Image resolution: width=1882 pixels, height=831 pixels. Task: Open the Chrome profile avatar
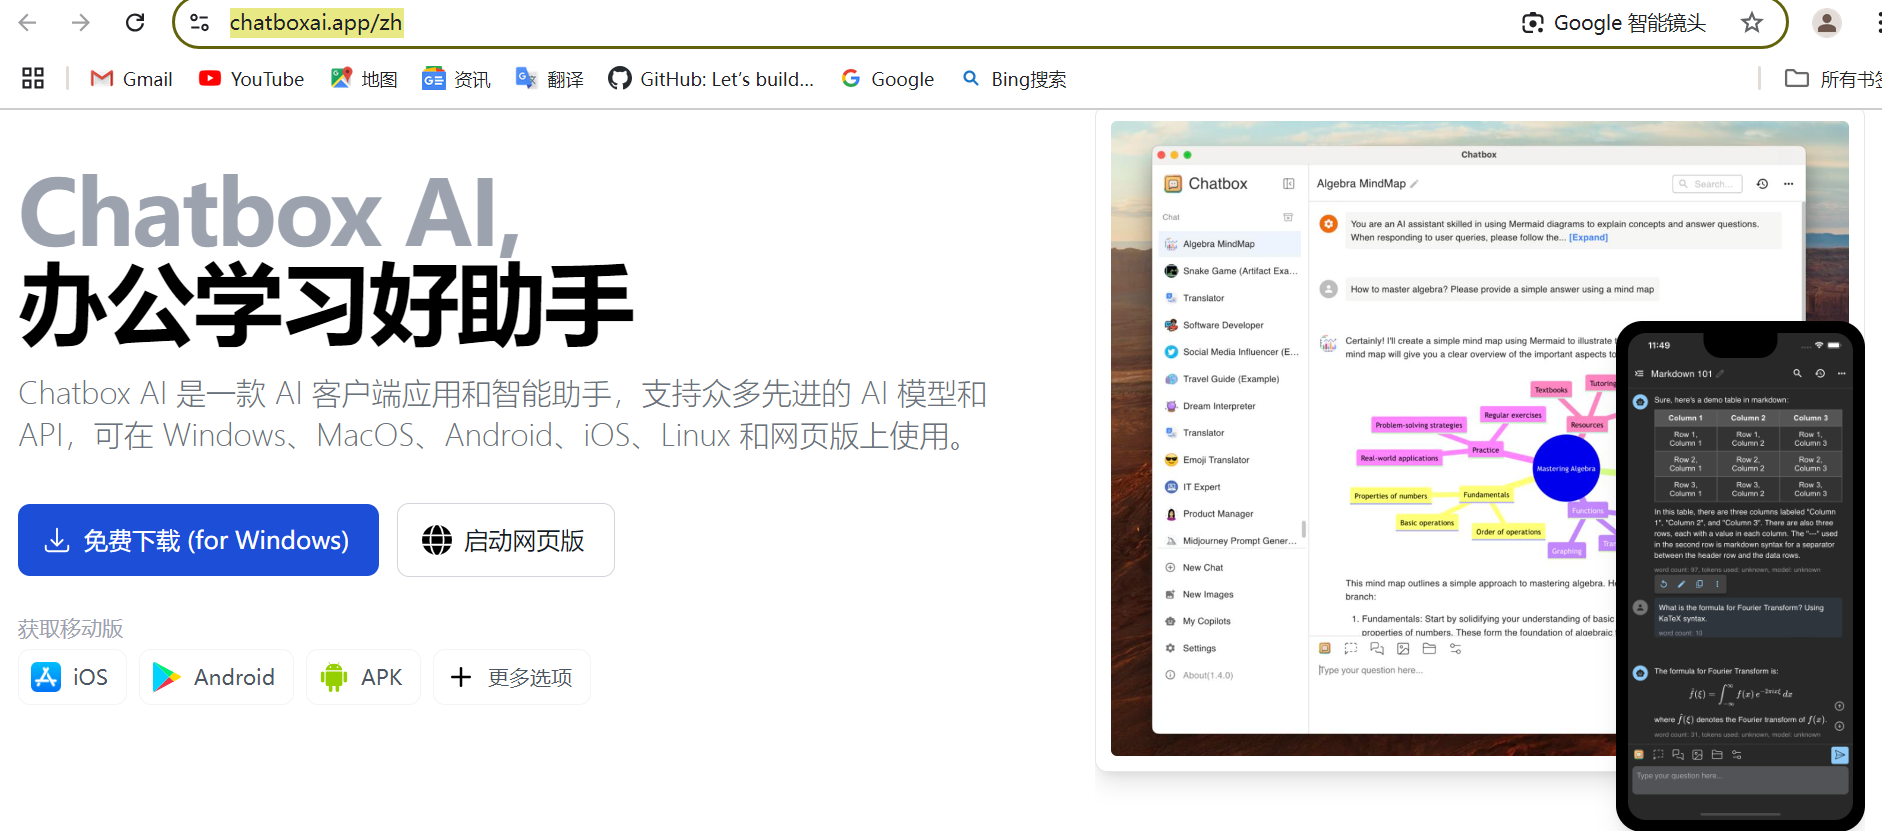1827,22
